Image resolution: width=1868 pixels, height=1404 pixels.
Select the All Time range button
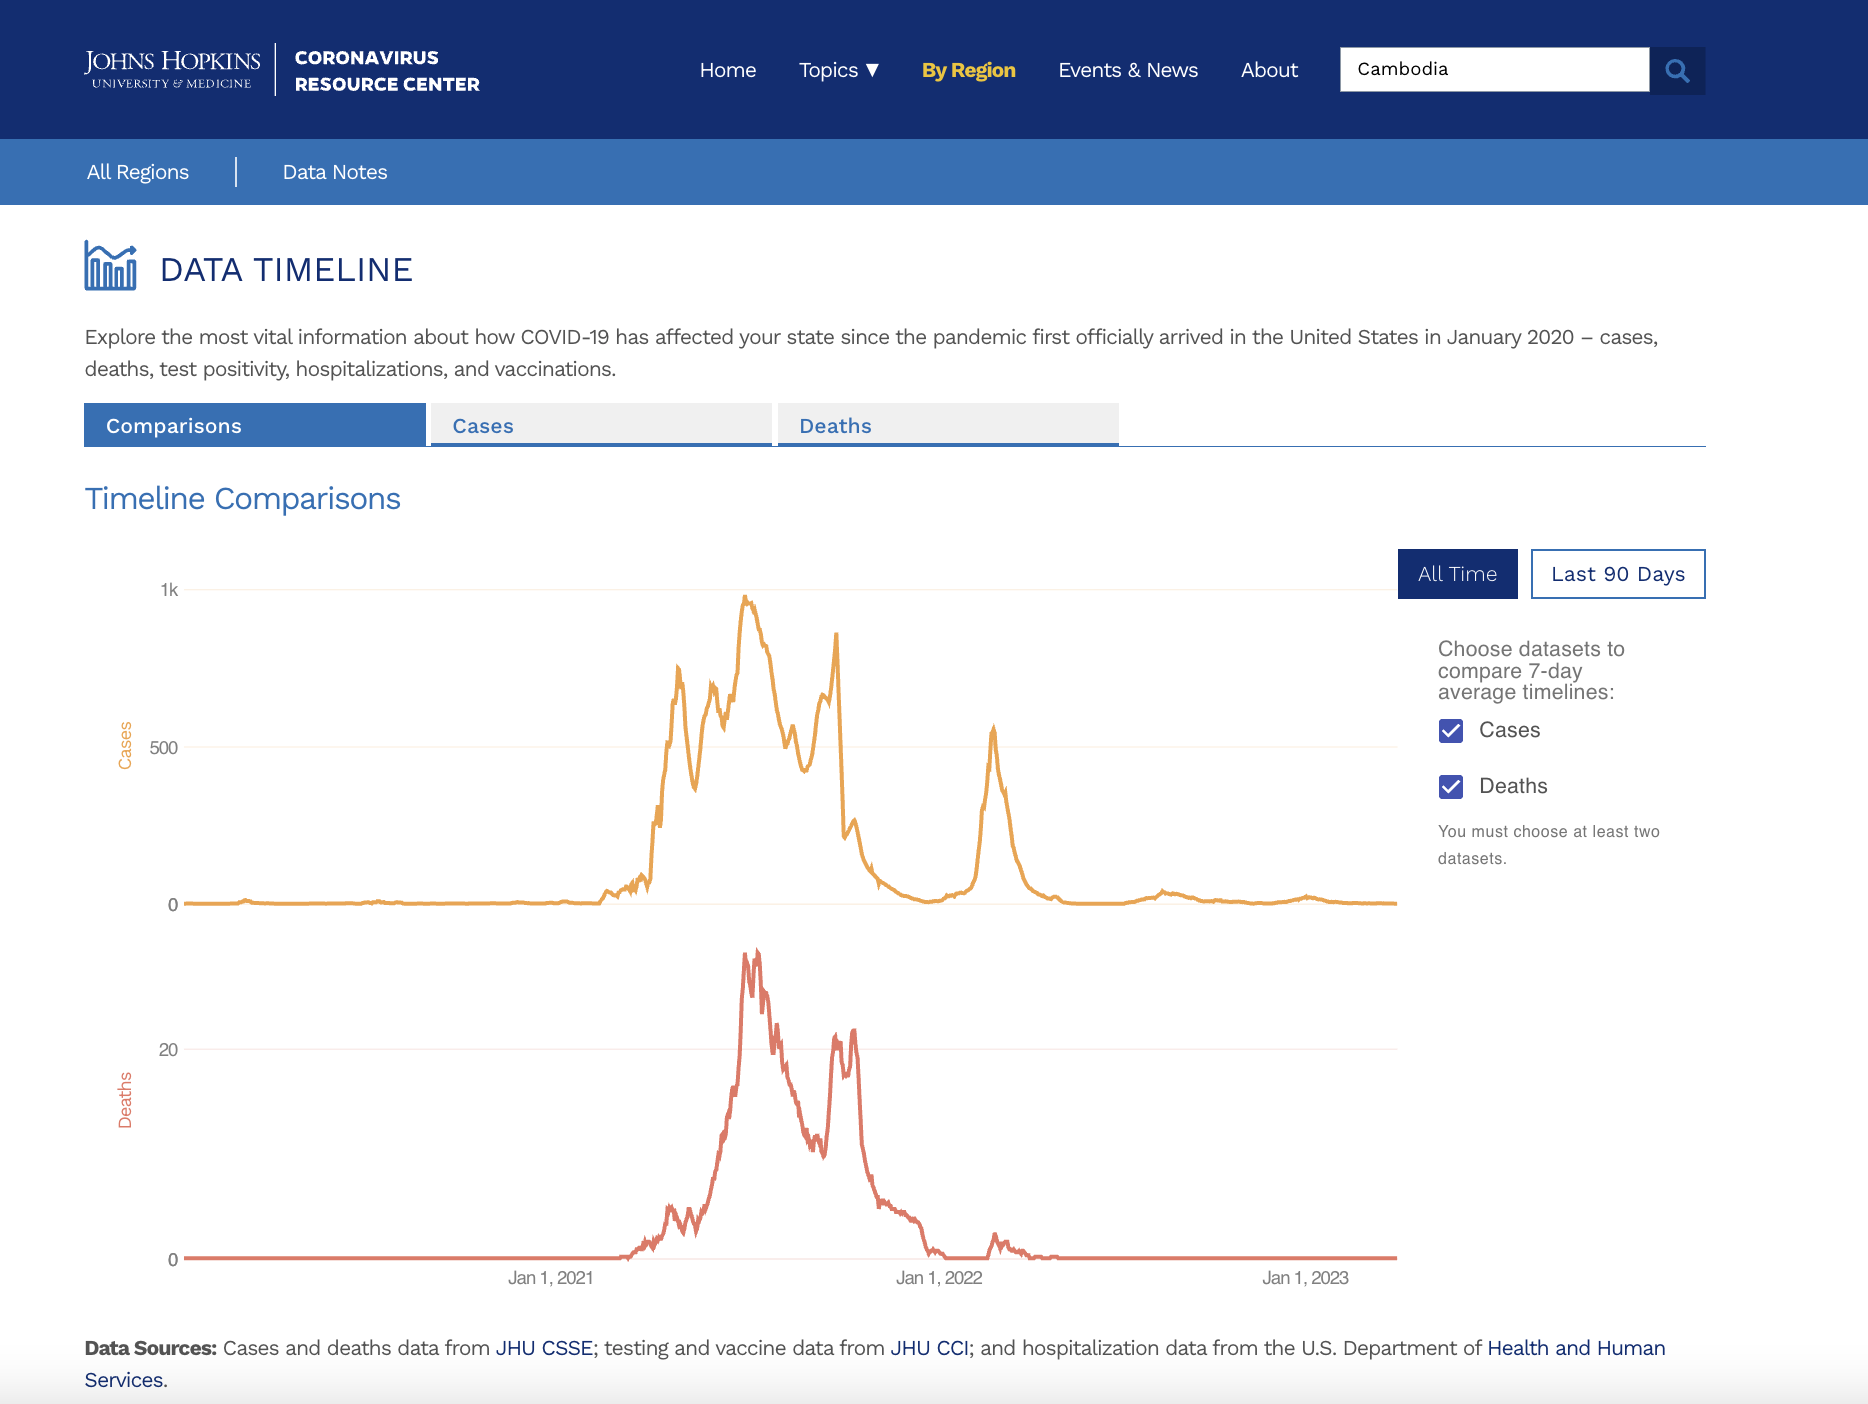pyautogui.click(x=1457, y=574)
